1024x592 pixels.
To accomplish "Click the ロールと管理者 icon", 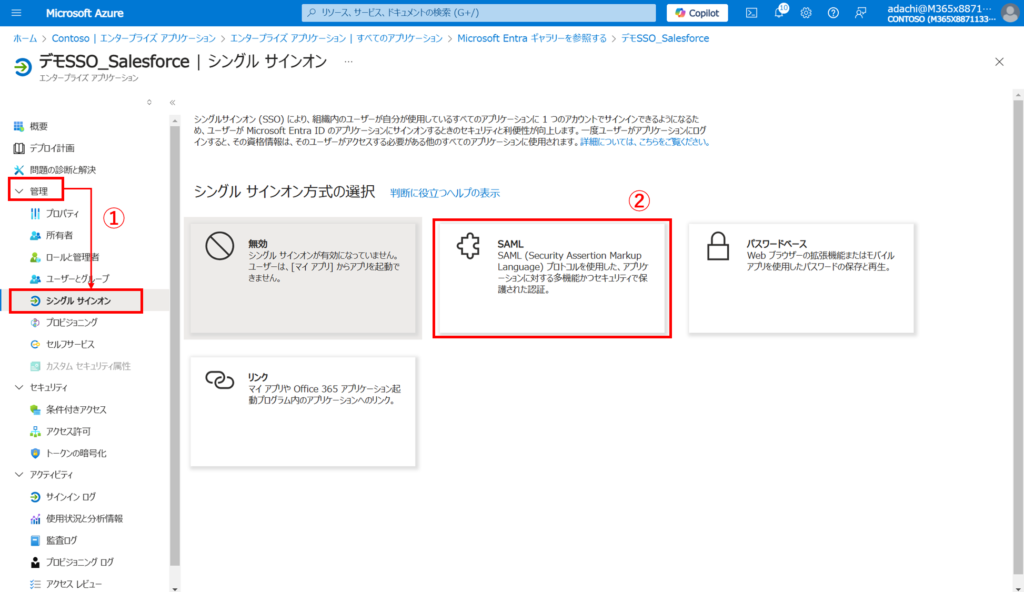I will click(x=35, y=257).
